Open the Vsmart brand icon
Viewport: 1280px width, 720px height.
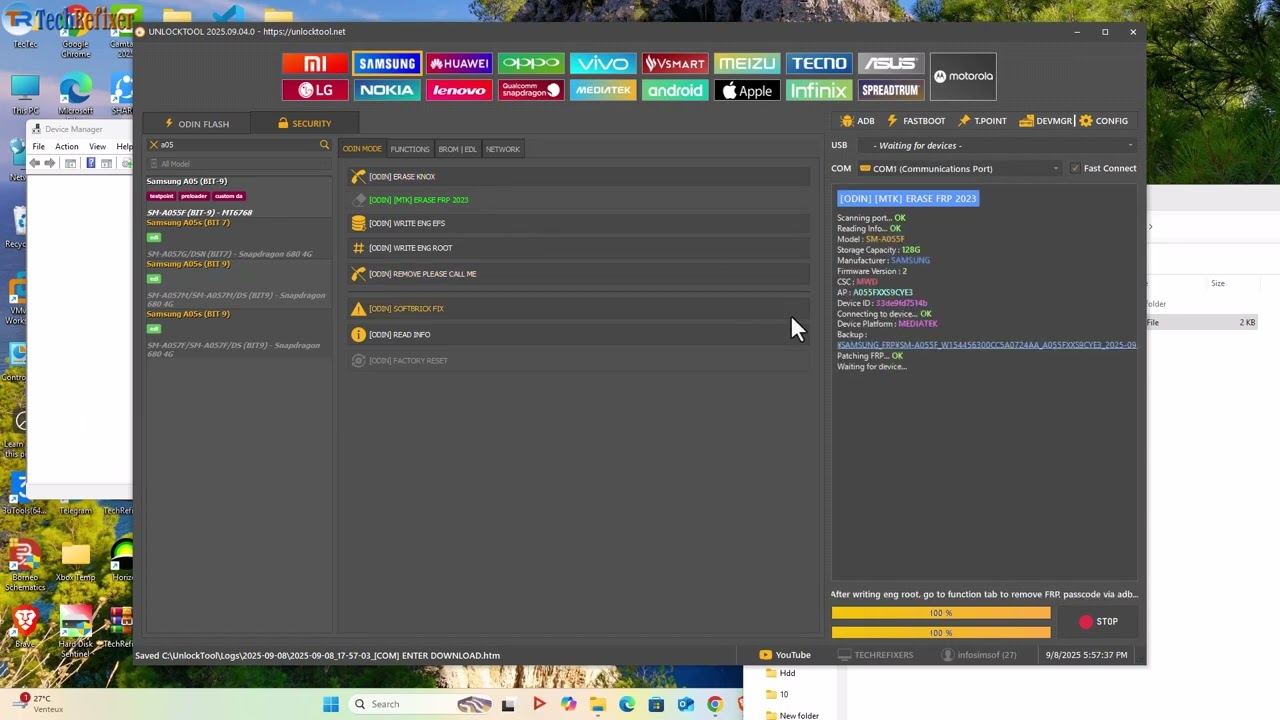click(675, 64)
